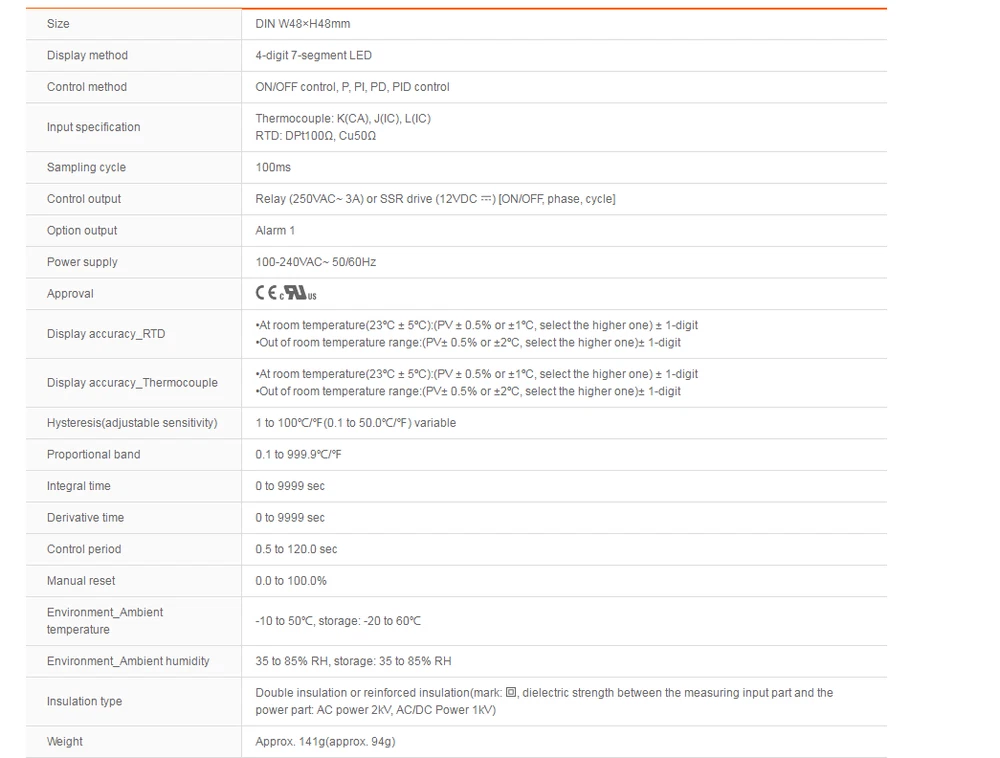Click the Sampling cycle 100ms value

[x=273, y=168]
